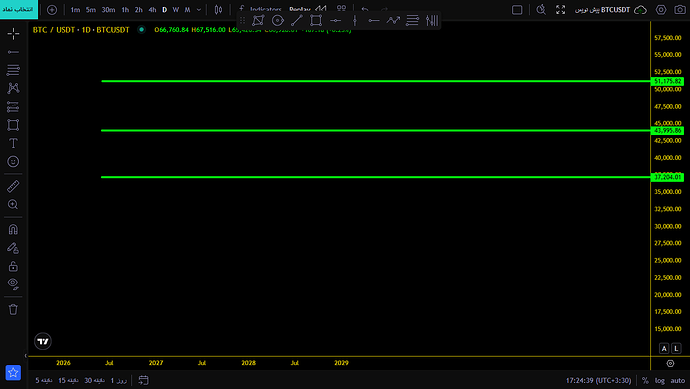Remove drawings with the trash icon

tap(13, 309)
